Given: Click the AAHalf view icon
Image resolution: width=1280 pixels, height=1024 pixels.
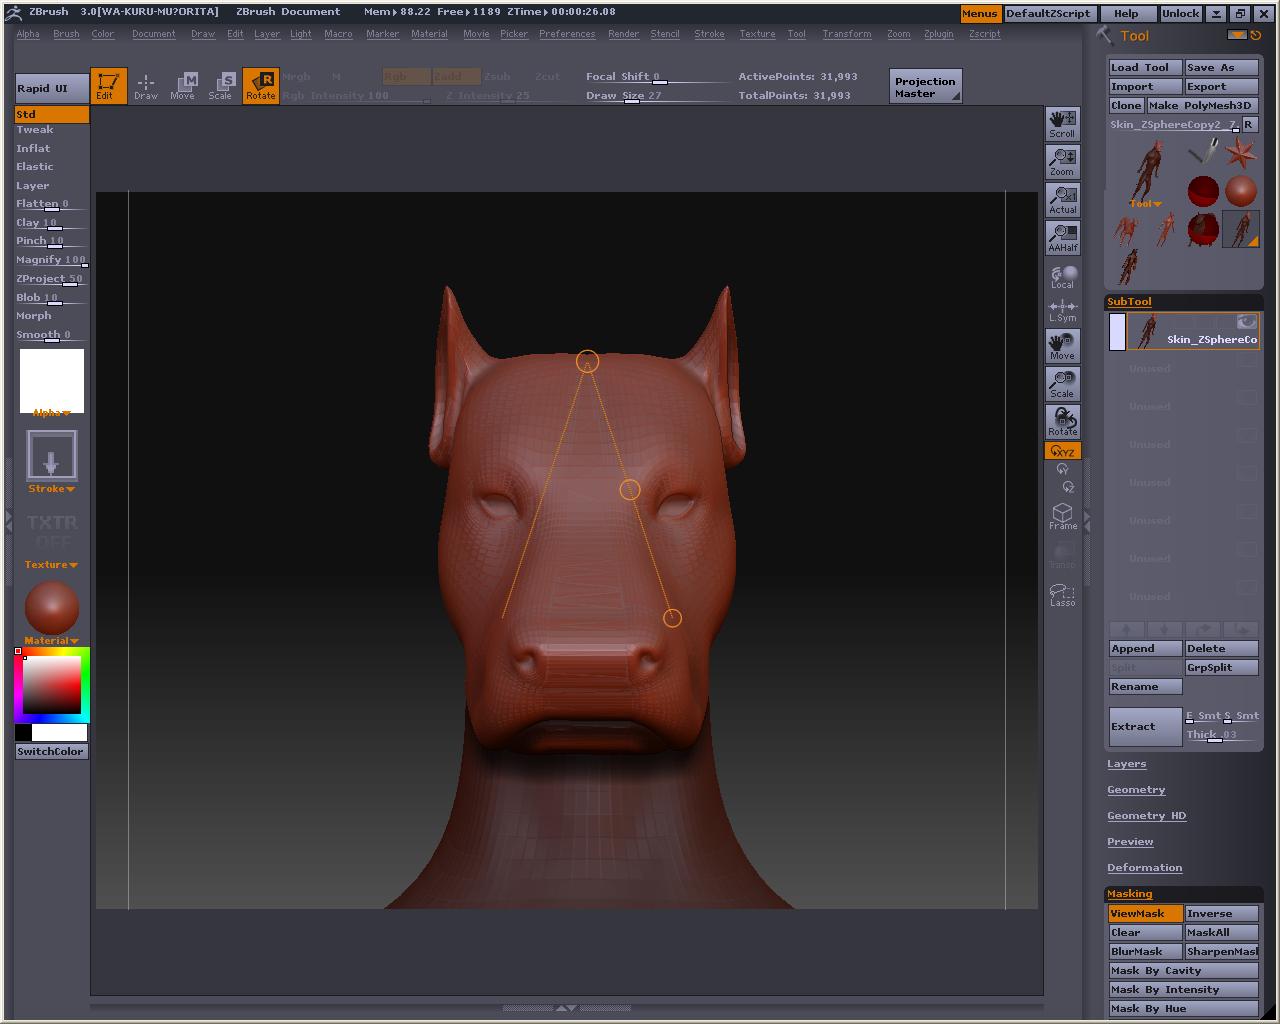Looking at the screenshot, I should tap(1062, 238).
